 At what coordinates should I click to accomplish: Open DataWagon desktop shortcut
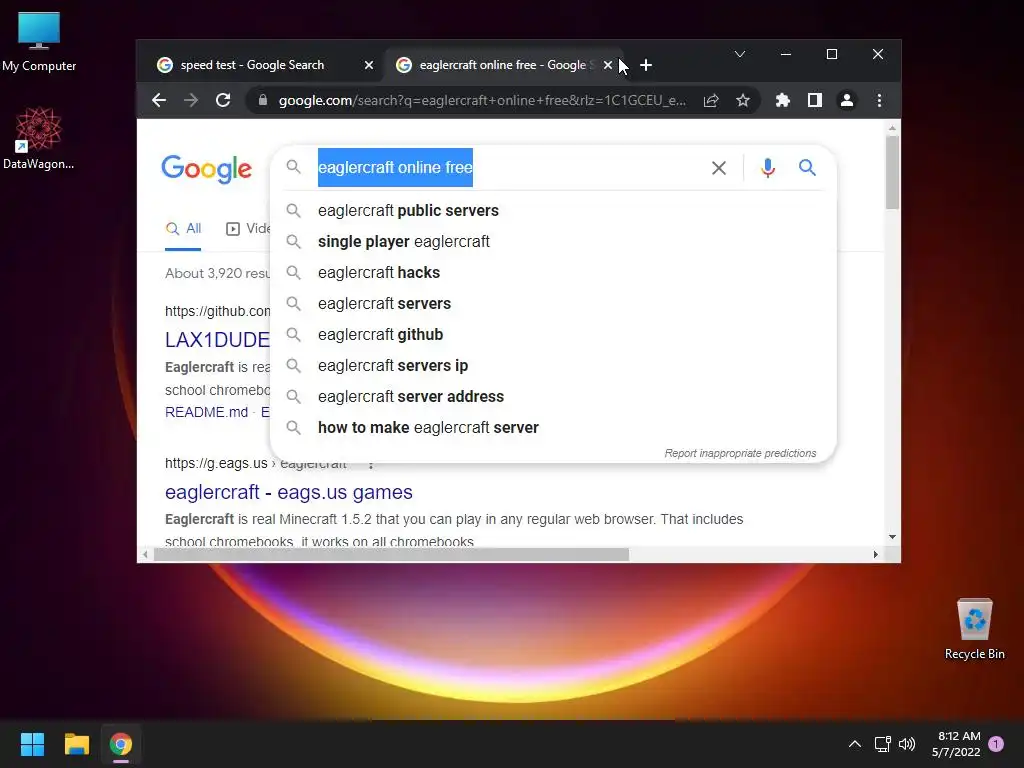click(39, 138)
